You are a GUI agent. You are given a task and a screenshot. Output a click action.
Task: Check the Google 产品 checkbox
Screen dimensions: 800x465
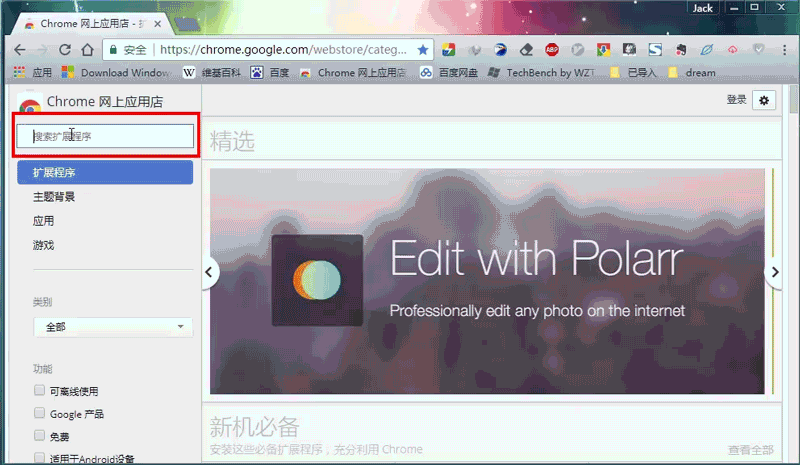[39, 413]
